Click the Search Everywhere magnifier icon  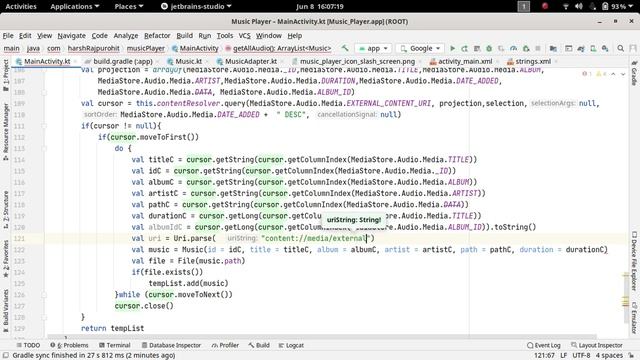click(x=620, y=48)
